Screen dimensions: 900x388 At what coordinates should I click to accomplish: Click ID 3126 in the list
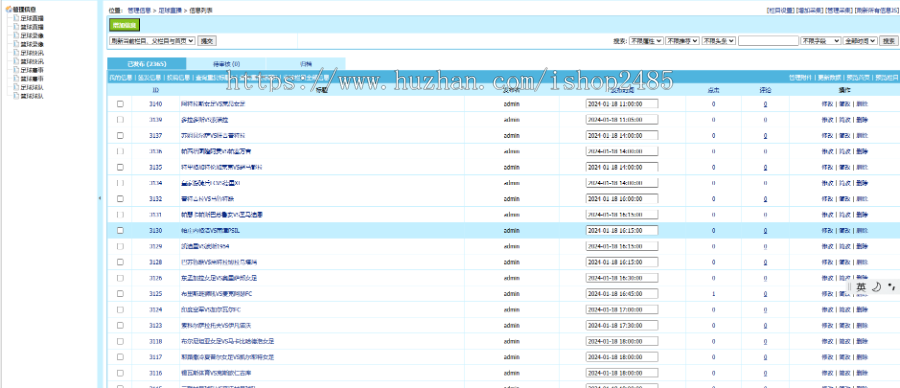coord(156,278)
